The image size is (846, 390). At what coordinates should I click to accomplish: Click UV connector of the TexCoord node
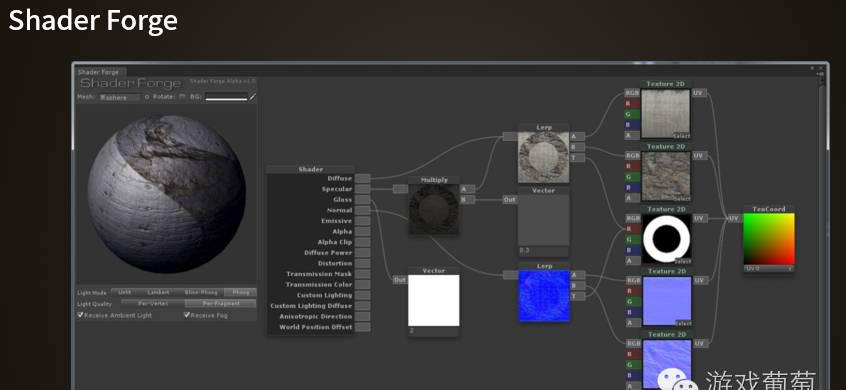pyautogui.click(x=734, y=218)
